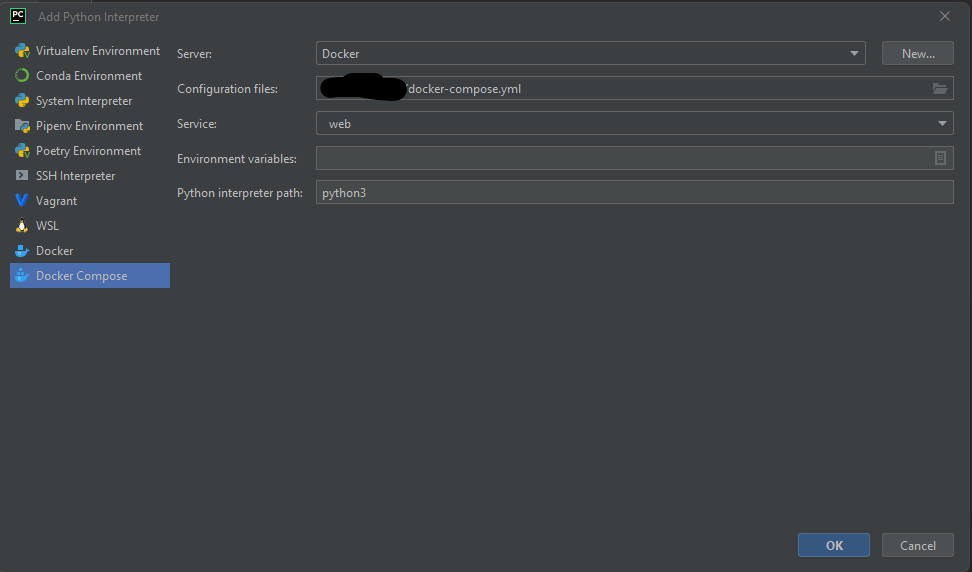Click the 'Environment variables:' label
This screenshot has height=572, width=972.
pos(237,159)
